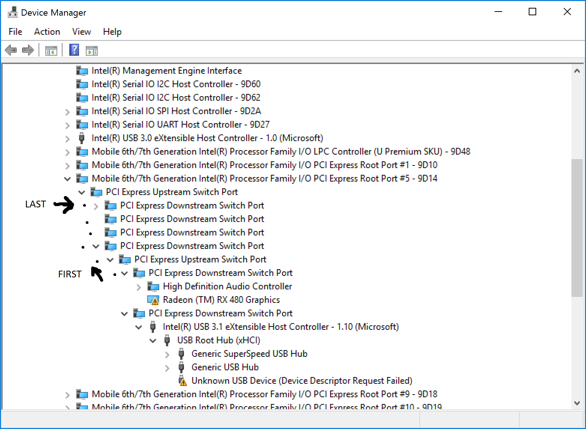
Task: Expand Serial IO UART Host Controller 9D27
Action: [67, 125]
